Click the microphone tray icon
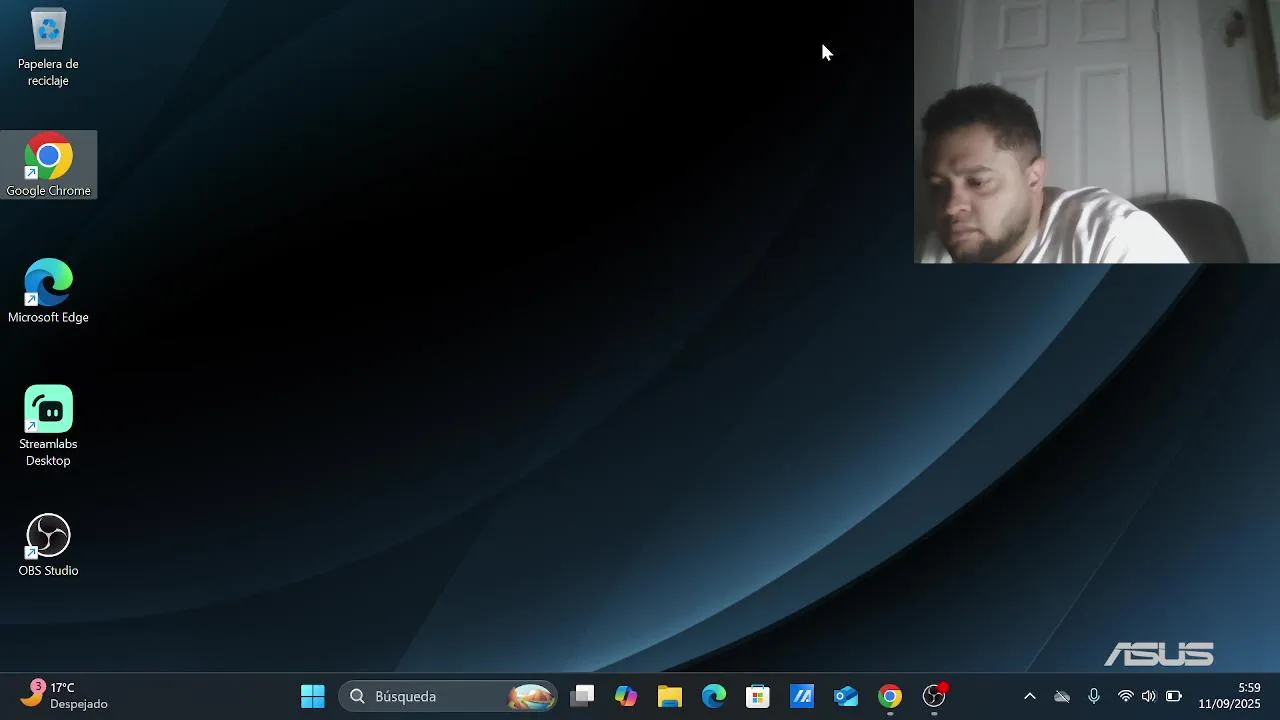The width and height of the screenshot is (1280, 720). coord(1094,696)
